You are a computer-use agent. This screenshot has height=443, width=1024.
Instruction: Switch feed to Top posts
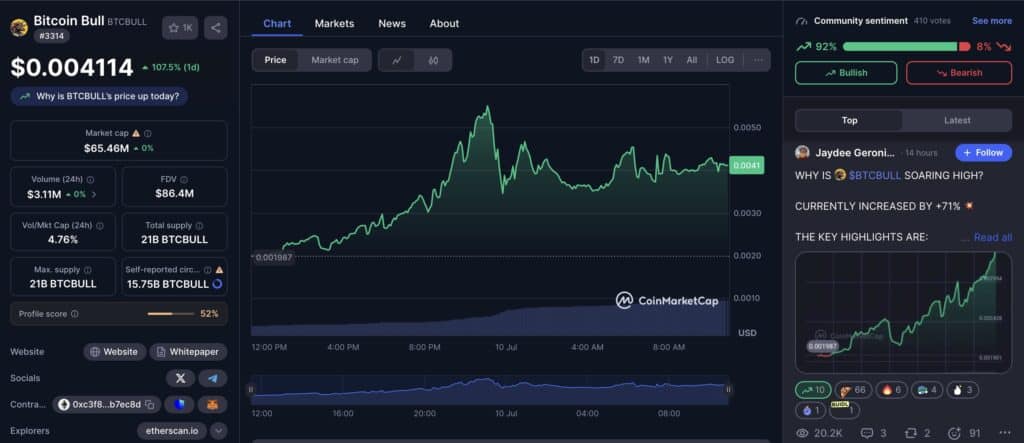[x=849, y=120]
